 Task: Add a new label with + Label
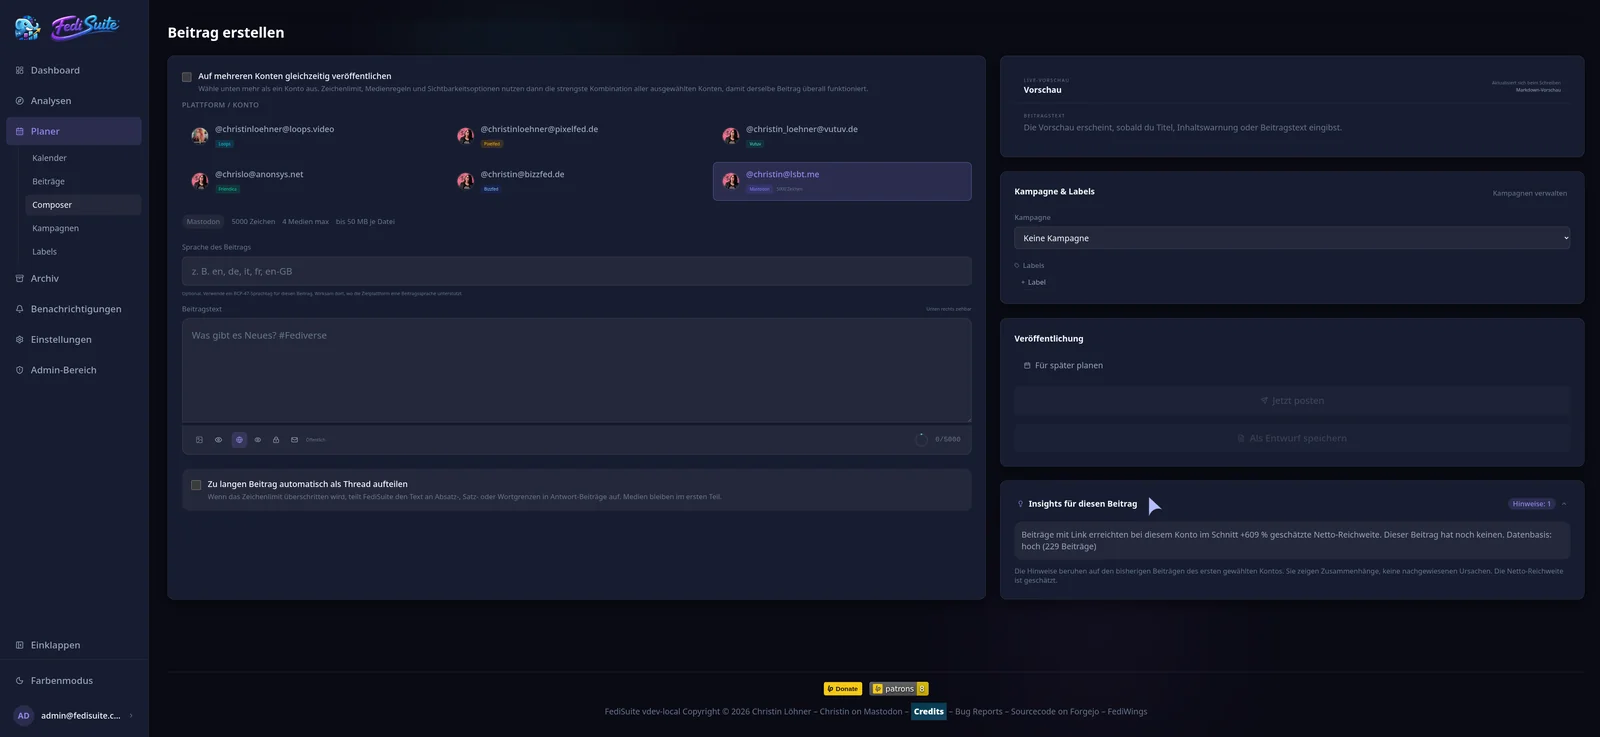(1034, 283)
